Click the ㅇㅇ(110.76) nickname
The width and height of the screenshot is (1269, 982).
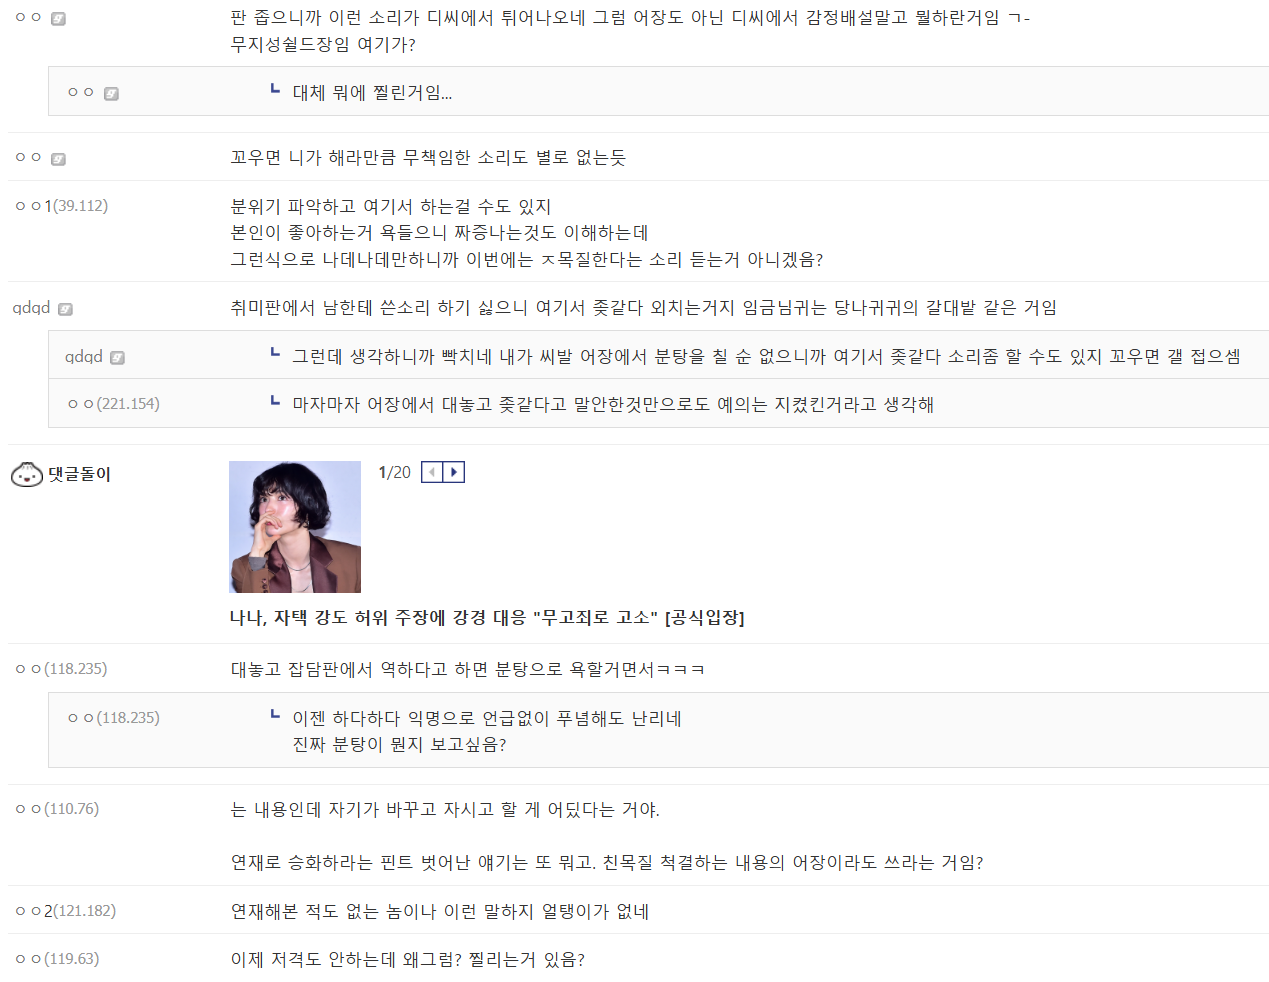[57, 809]
